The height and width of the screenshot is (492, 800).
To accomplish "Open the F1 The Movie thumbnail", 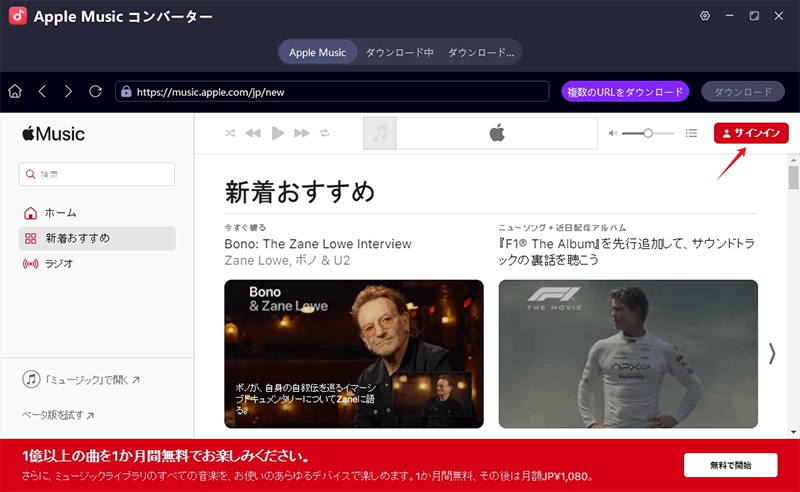I will click(x=628, y=354).
